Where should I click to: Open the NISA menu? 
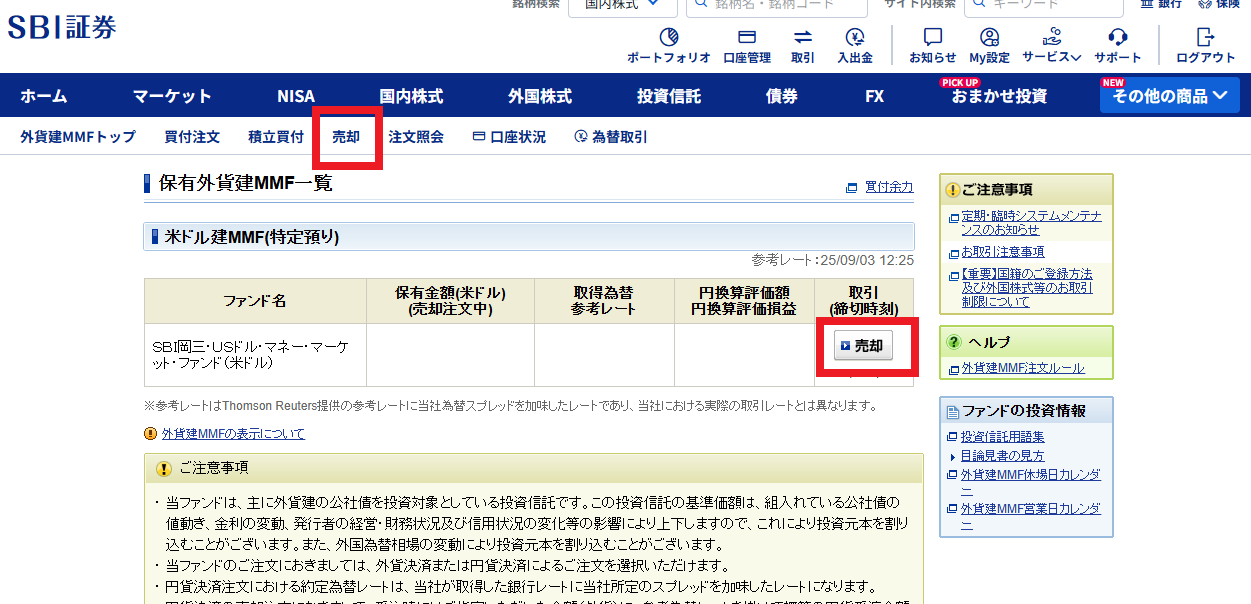click(296, 96)
